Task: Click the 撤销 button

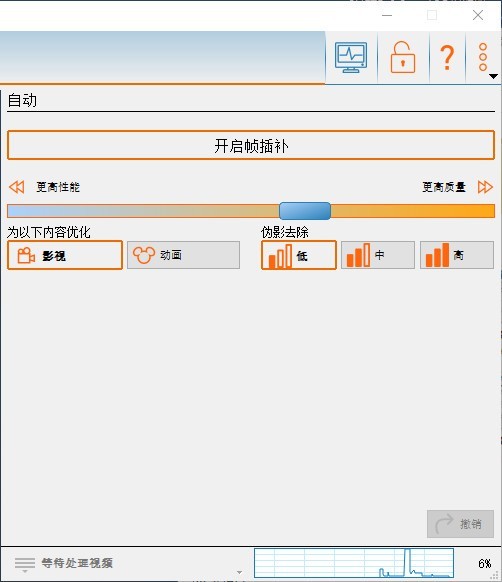Action: (x=460, y=524)
